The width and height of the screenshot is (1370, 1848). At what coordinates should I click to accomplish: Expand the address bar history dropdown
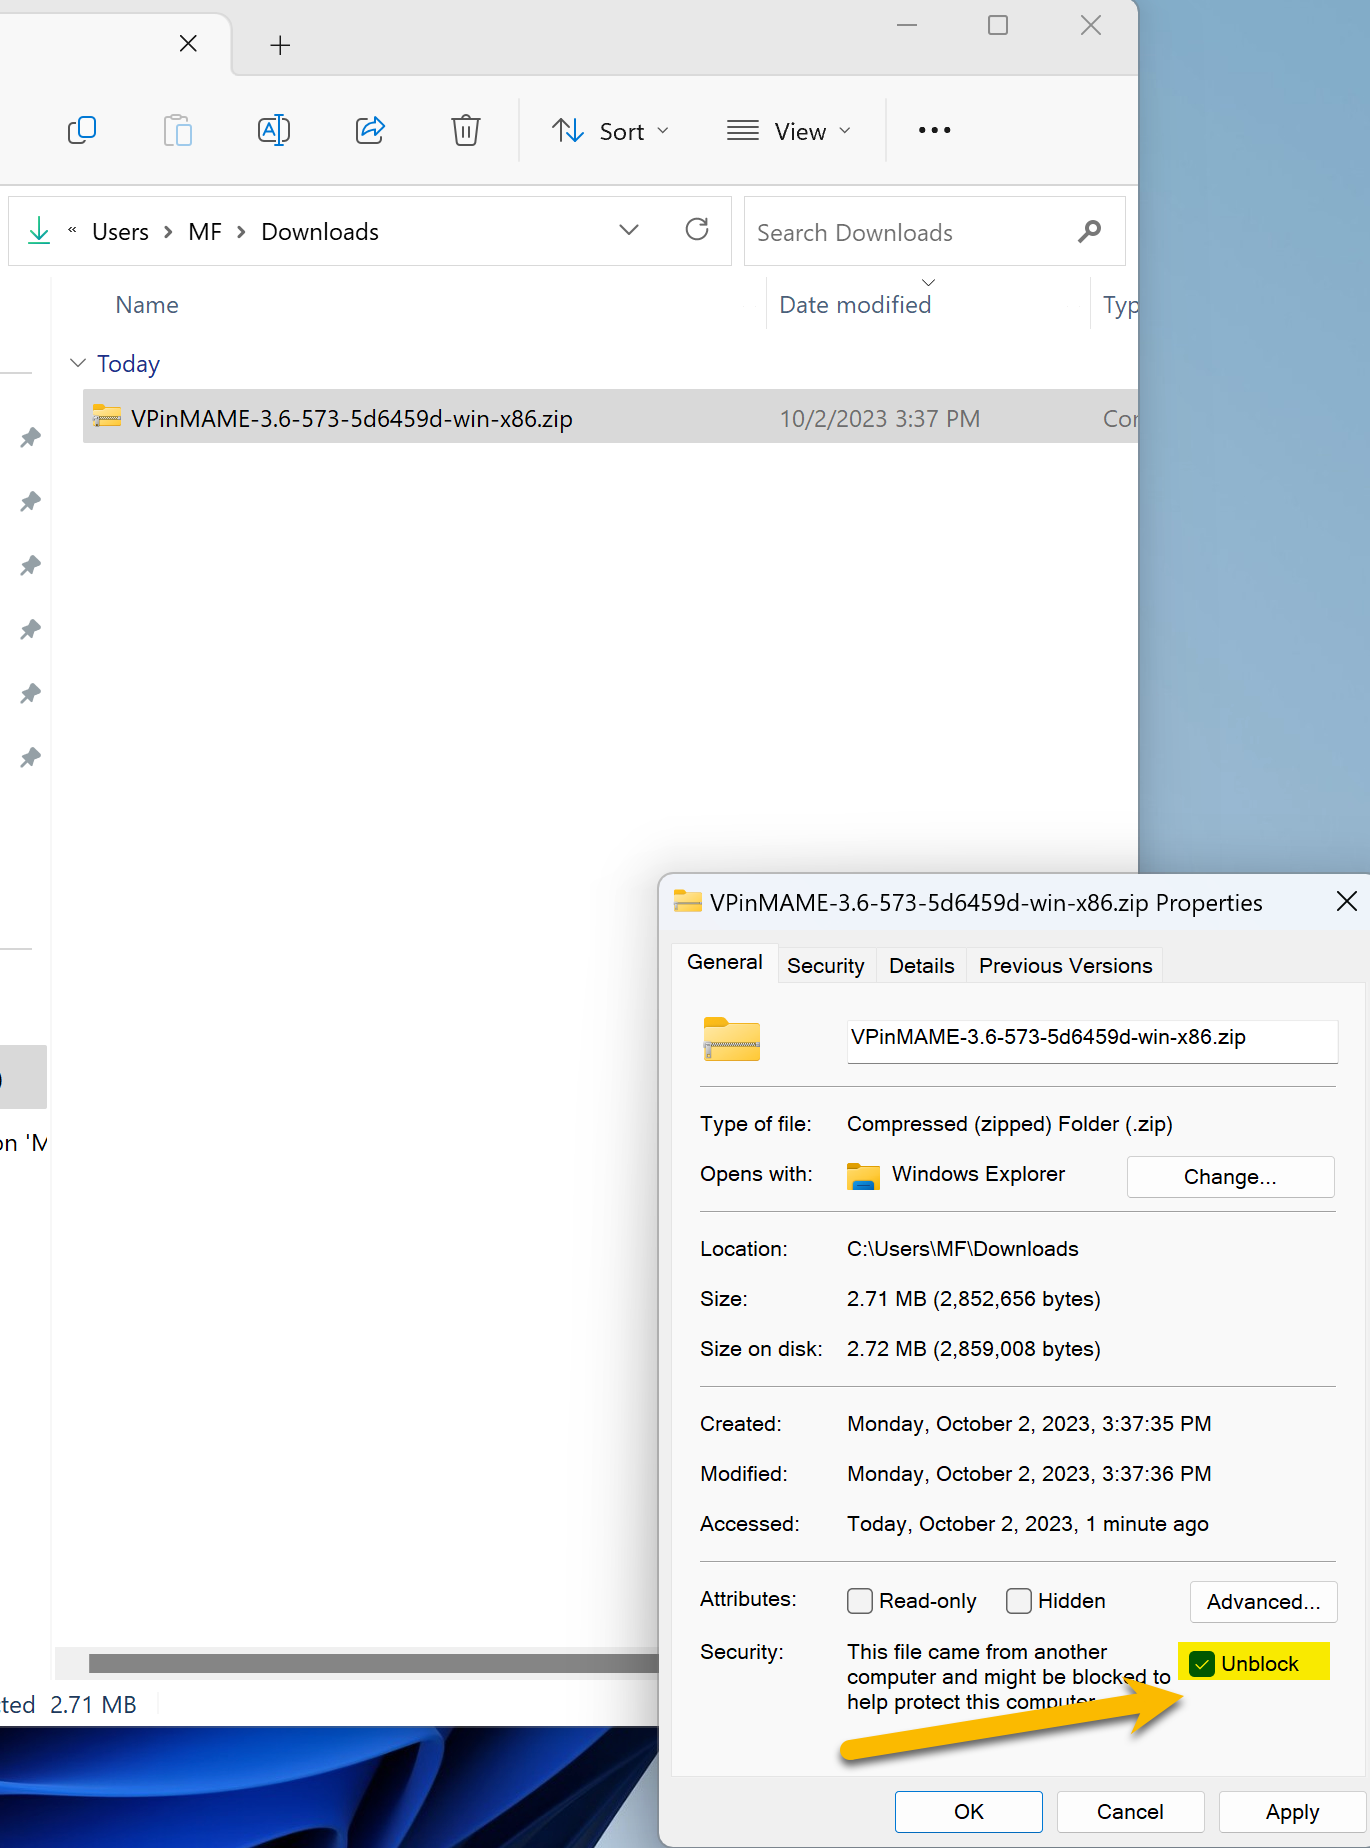click(629, 230)
